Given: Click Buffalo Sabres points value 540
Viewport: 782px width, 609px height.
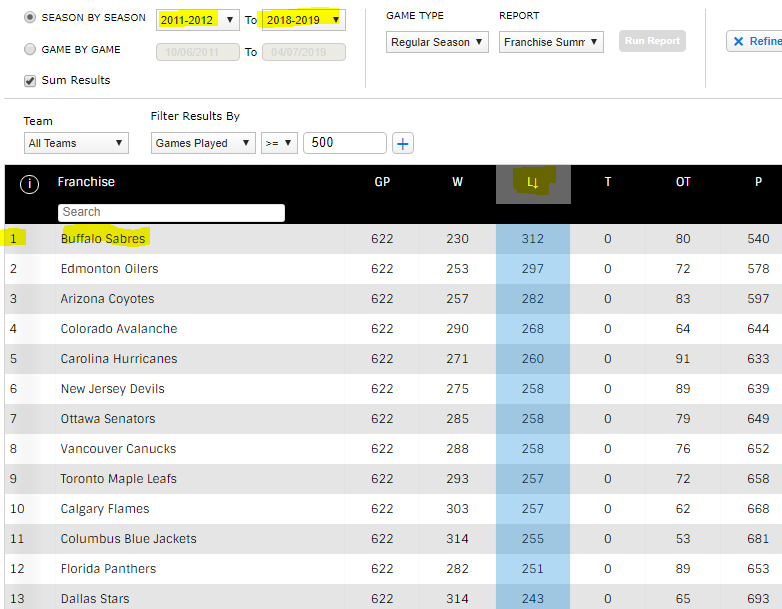Looking at the screenshot, I should coord(758,239).
